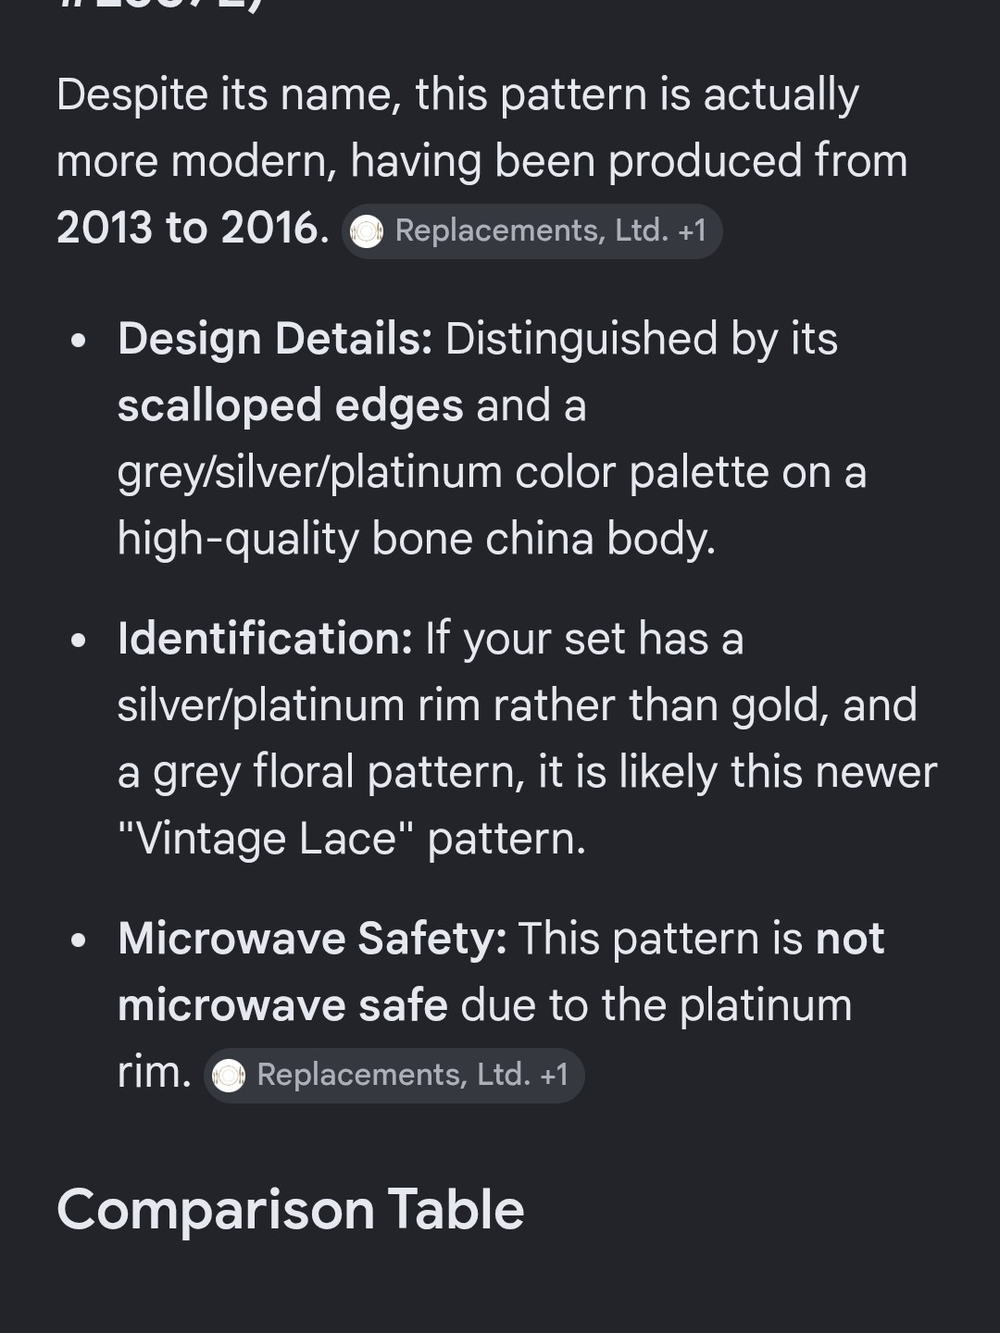
Task: Tap the bold 'microwave safe' text
Action: coord(282,1006)
